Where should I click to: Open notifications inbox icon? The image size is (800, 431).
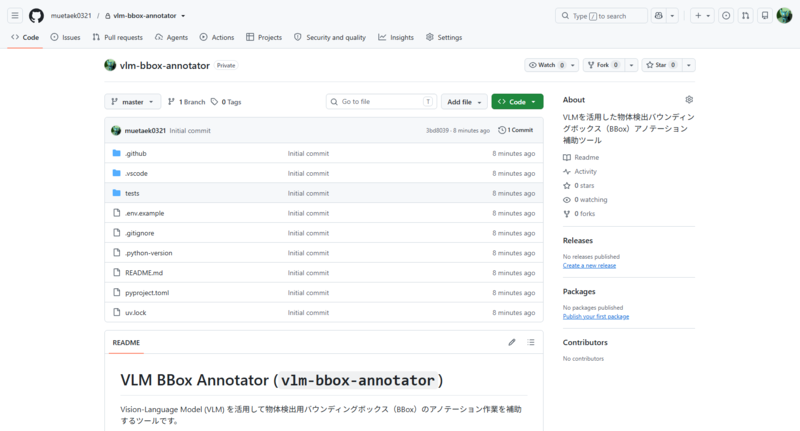point(765,16)
